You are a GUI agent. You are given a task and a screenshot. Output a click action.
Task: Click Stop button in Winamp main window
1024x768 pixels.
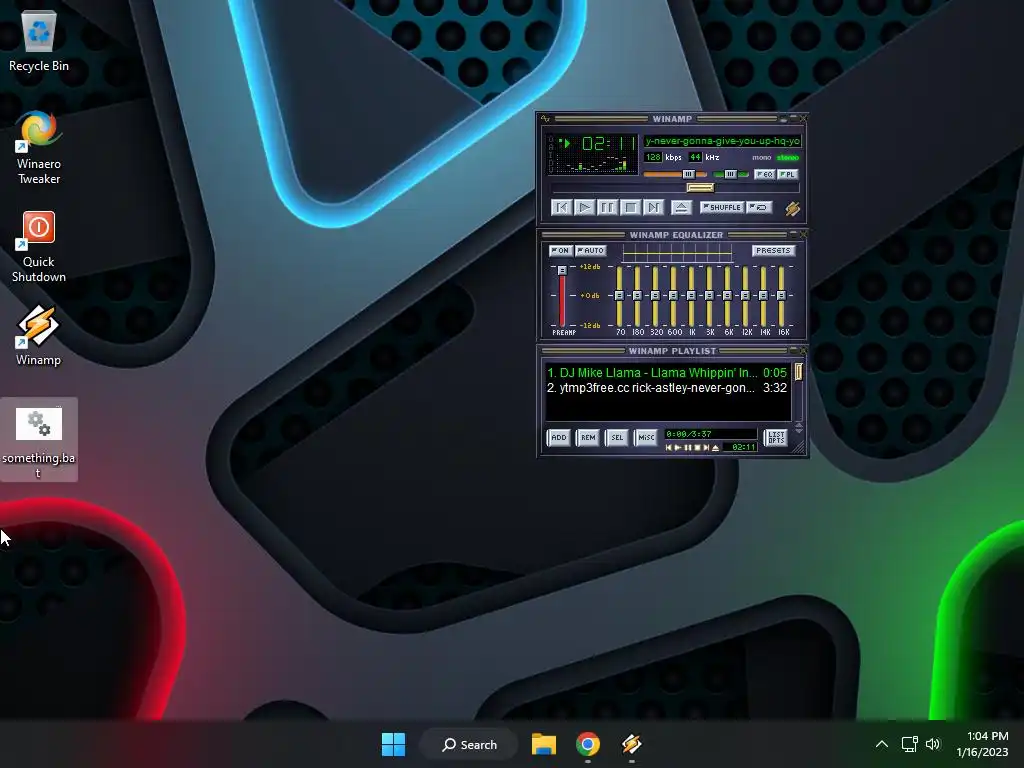click(630, 208)
